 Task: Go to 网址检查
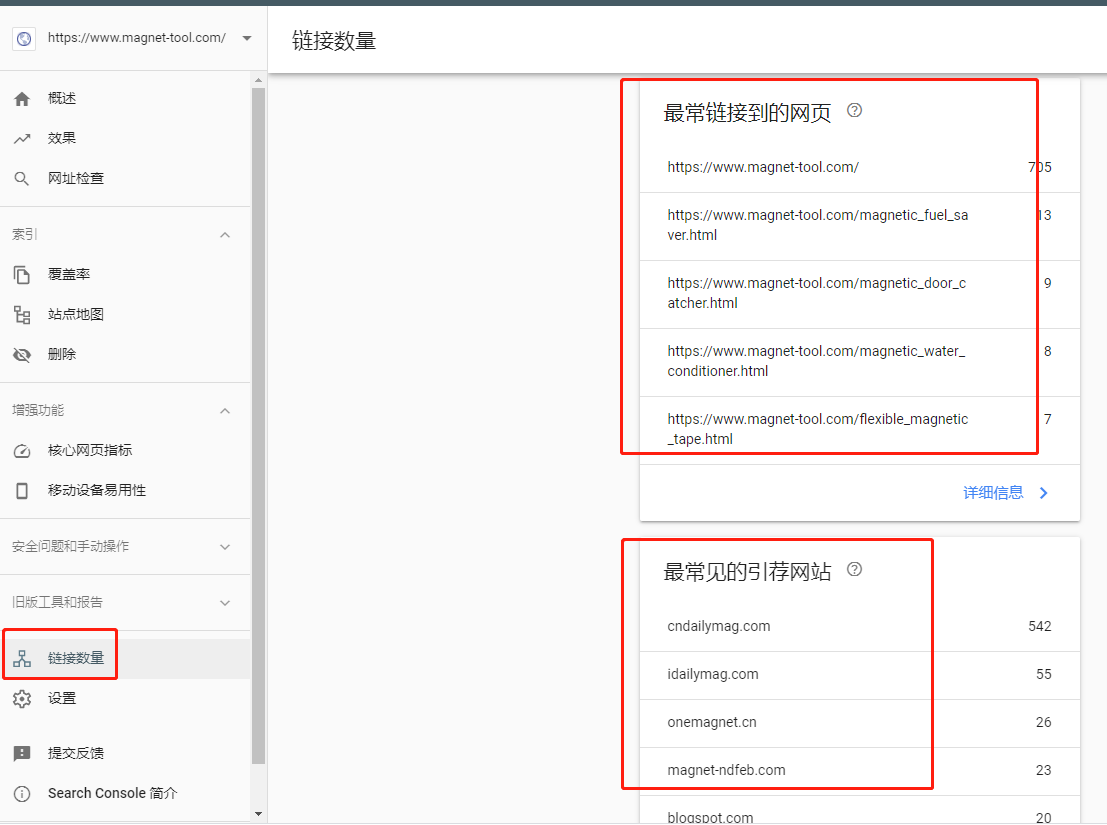125,179
